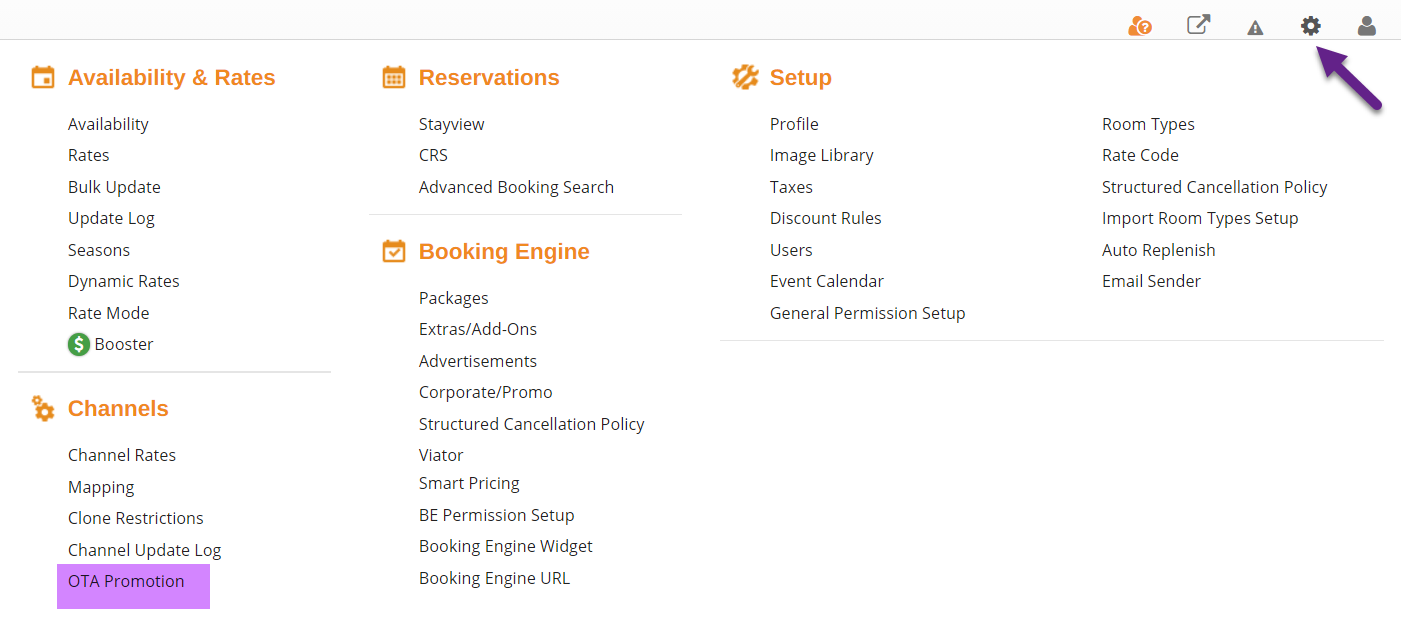Open the settings gear icon

pyautogui.click(x=1310, y=26)
